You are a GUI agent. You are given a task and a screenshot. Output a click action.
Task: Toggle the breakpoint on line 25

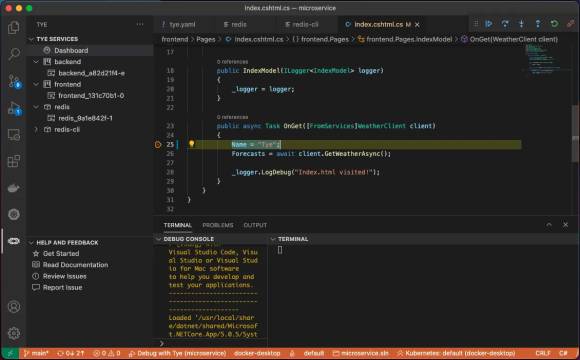coord(158,145)
